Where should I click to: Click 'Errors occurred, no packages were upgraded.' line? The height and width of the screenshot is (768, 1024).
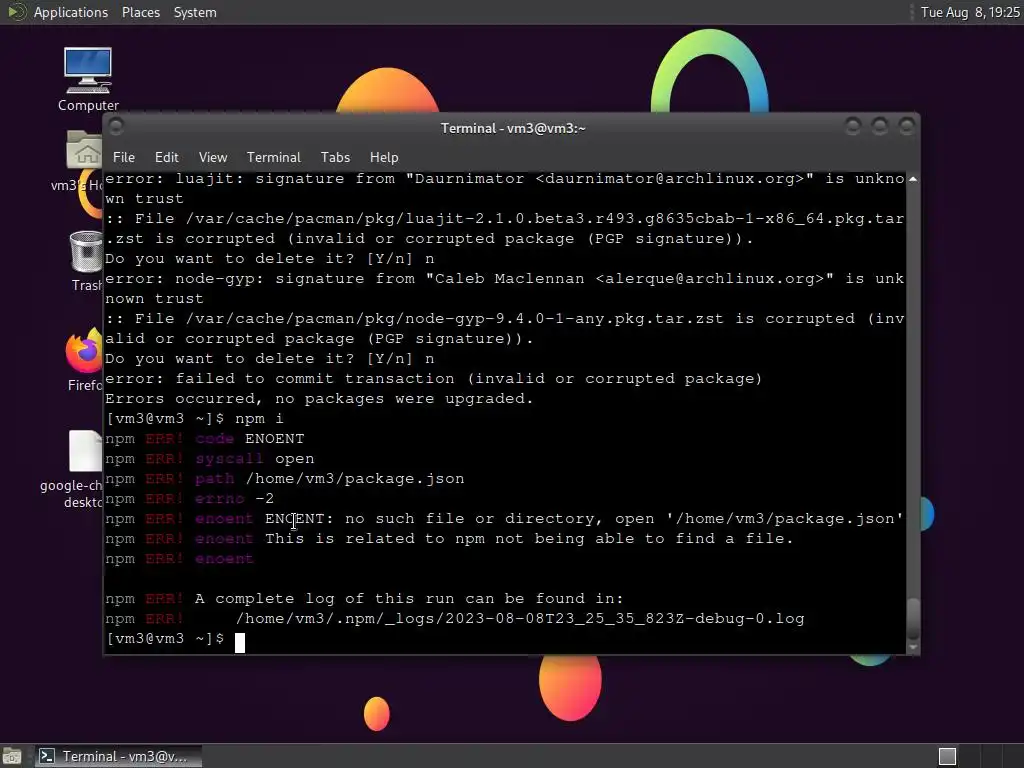click(x=319, y=398)
